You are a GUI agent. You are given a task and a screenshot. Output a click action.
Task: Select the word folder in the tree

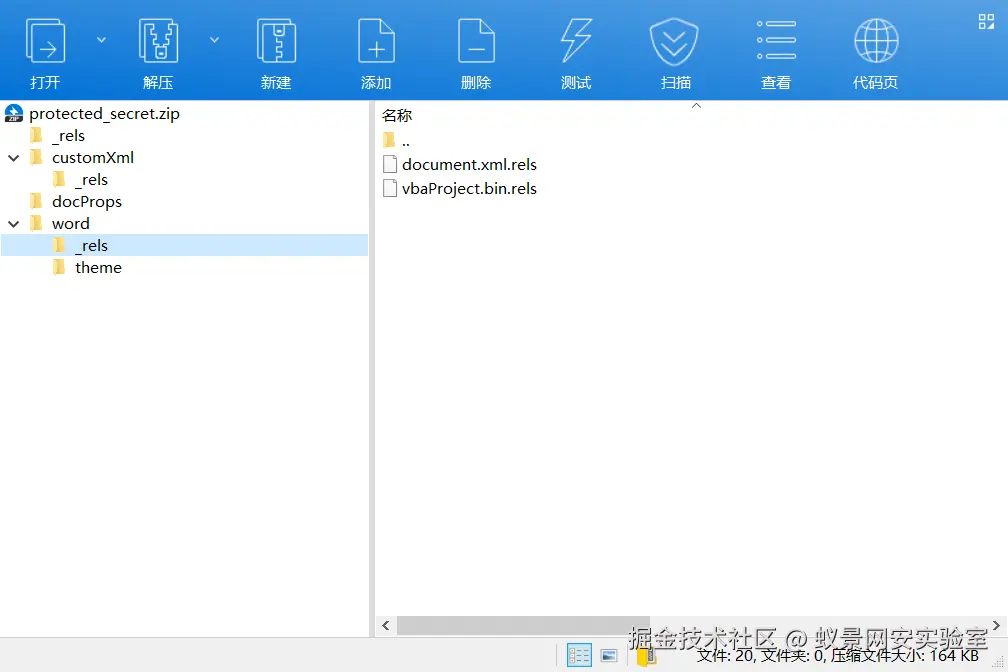[x=71, y=224]
